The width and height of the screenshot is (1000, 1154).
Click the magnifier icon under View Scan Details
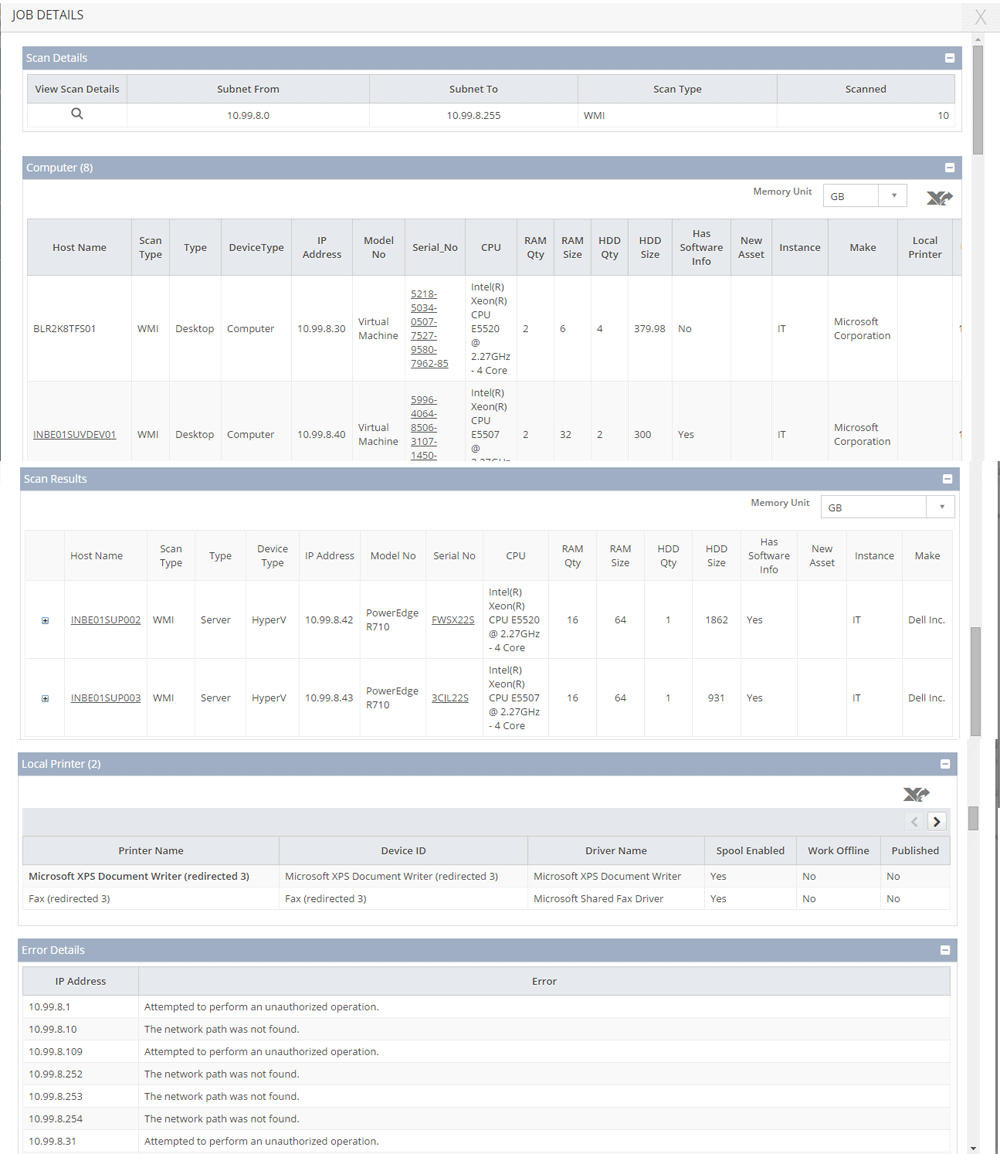tap(77, 114)
